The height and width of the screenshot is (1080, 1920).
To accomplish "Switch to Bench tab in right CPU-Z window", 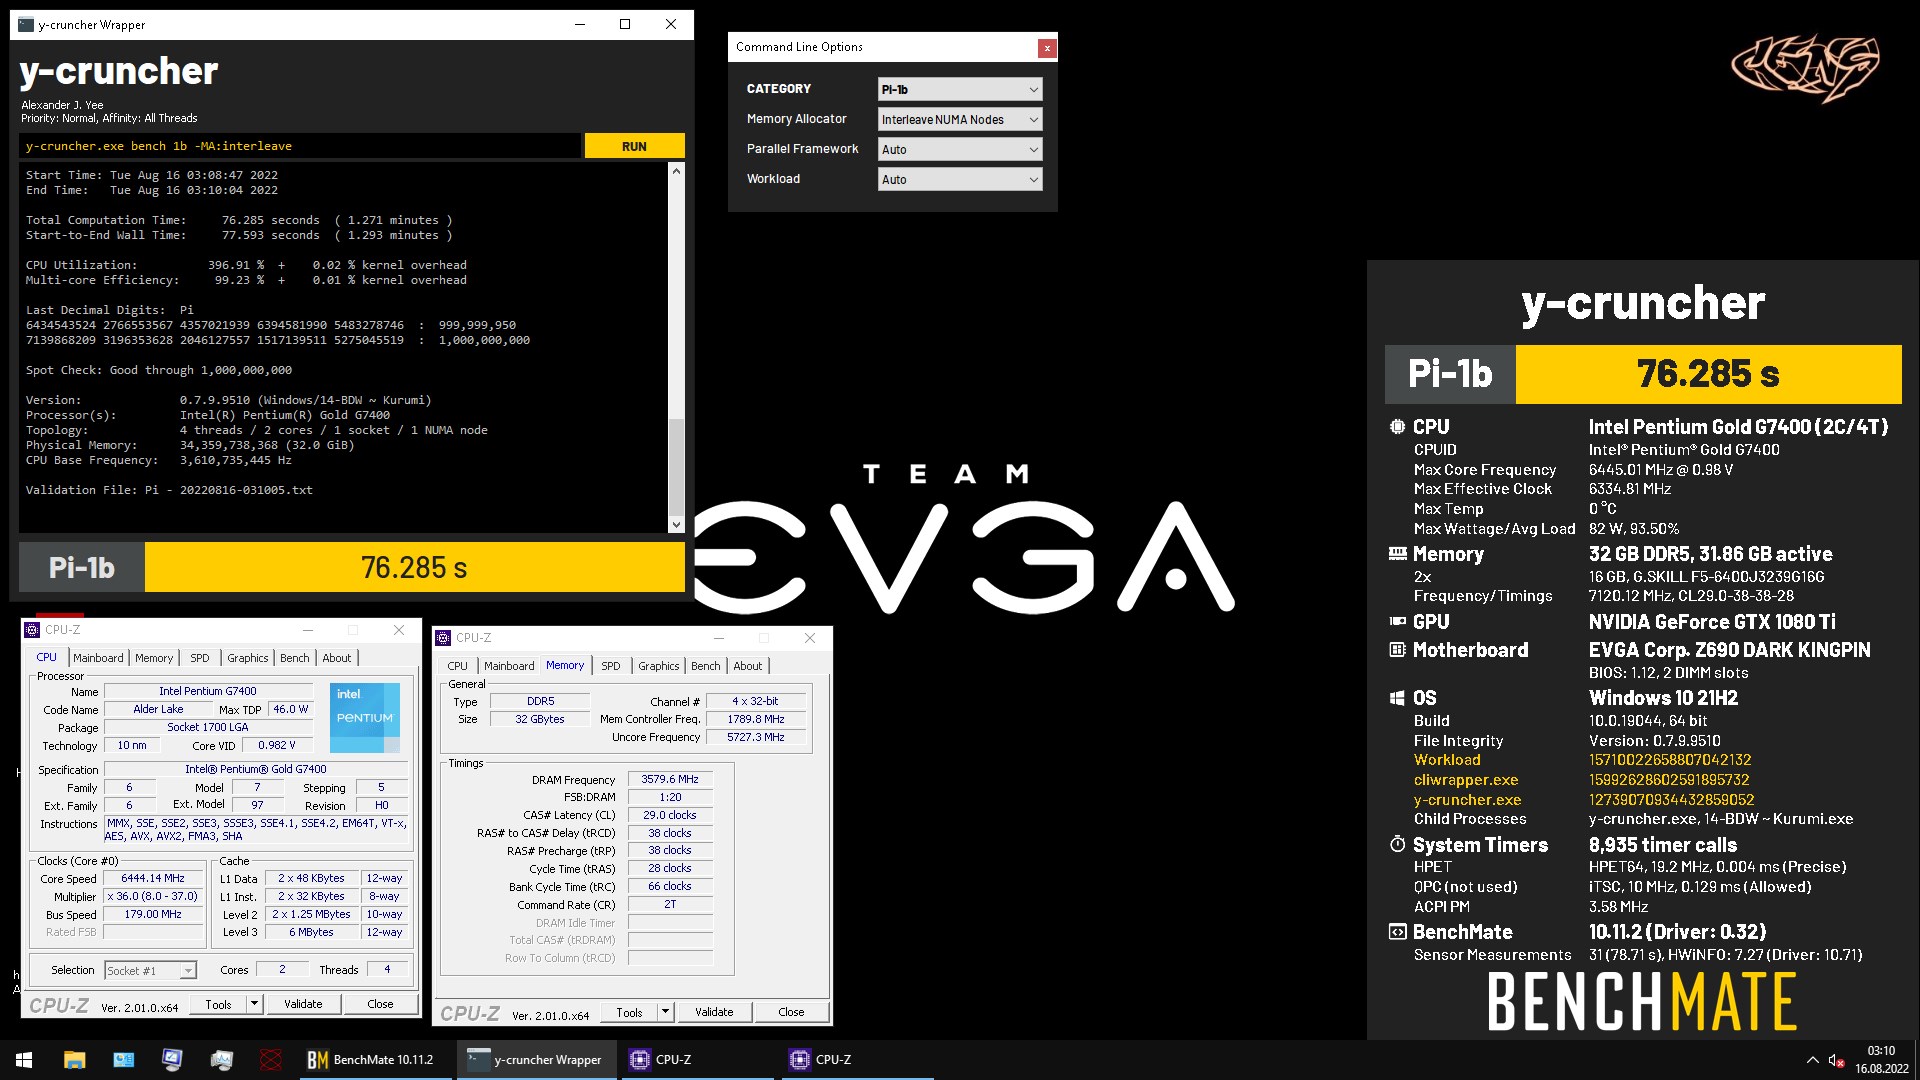I will point(705,666).
